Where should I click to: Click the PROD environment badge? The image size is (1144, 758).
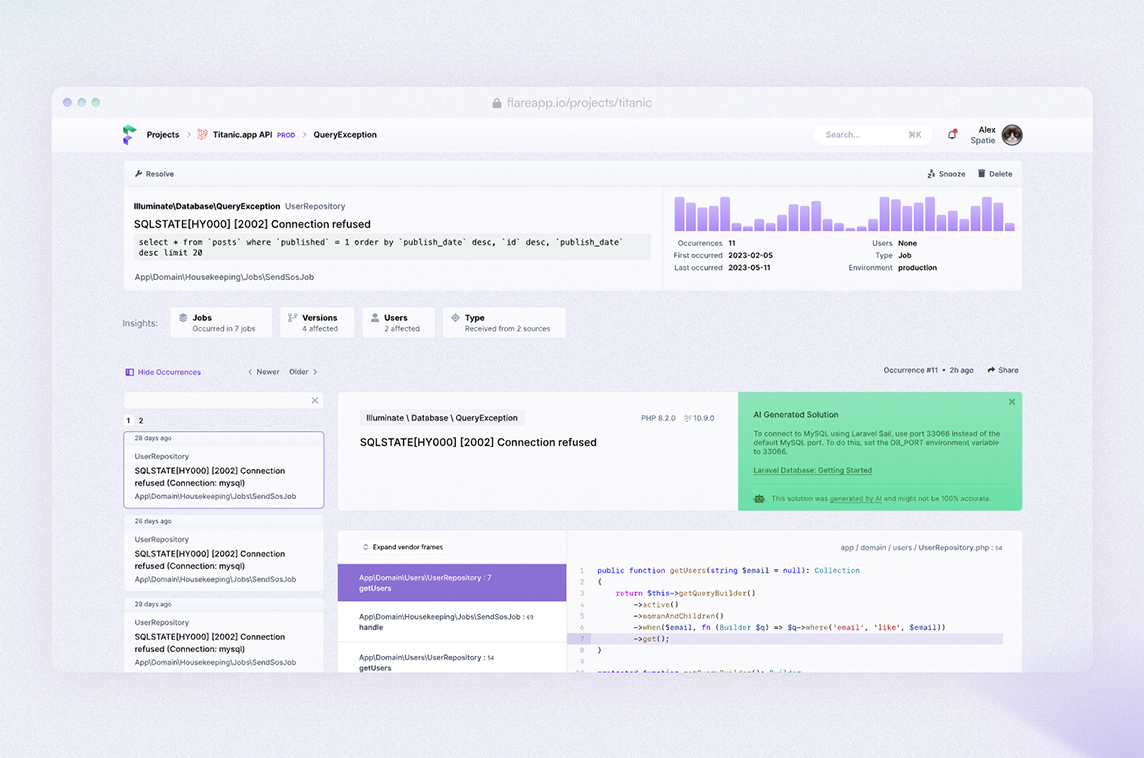[286, 136]
